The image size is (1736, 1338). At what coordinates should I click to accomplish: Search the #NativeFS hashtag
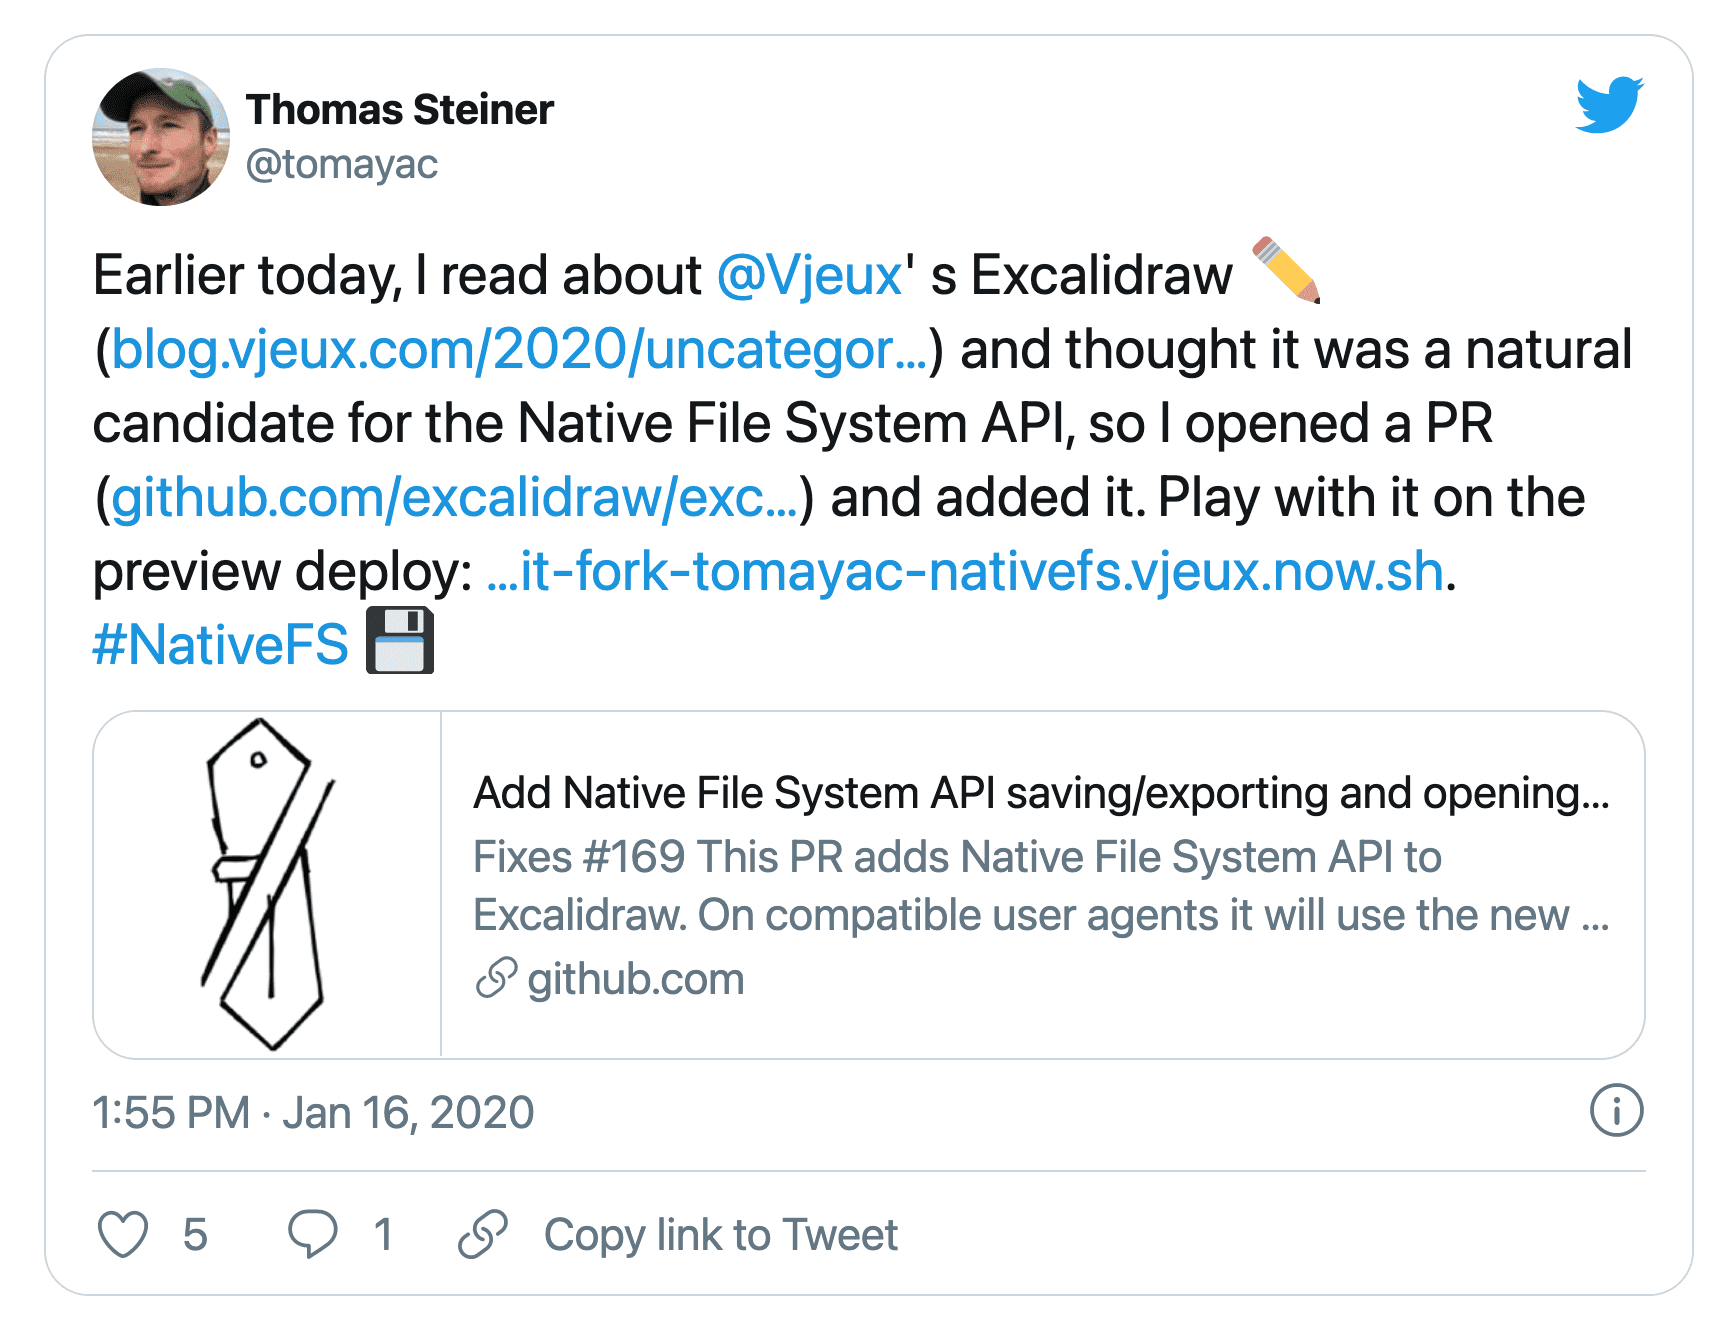218,645
